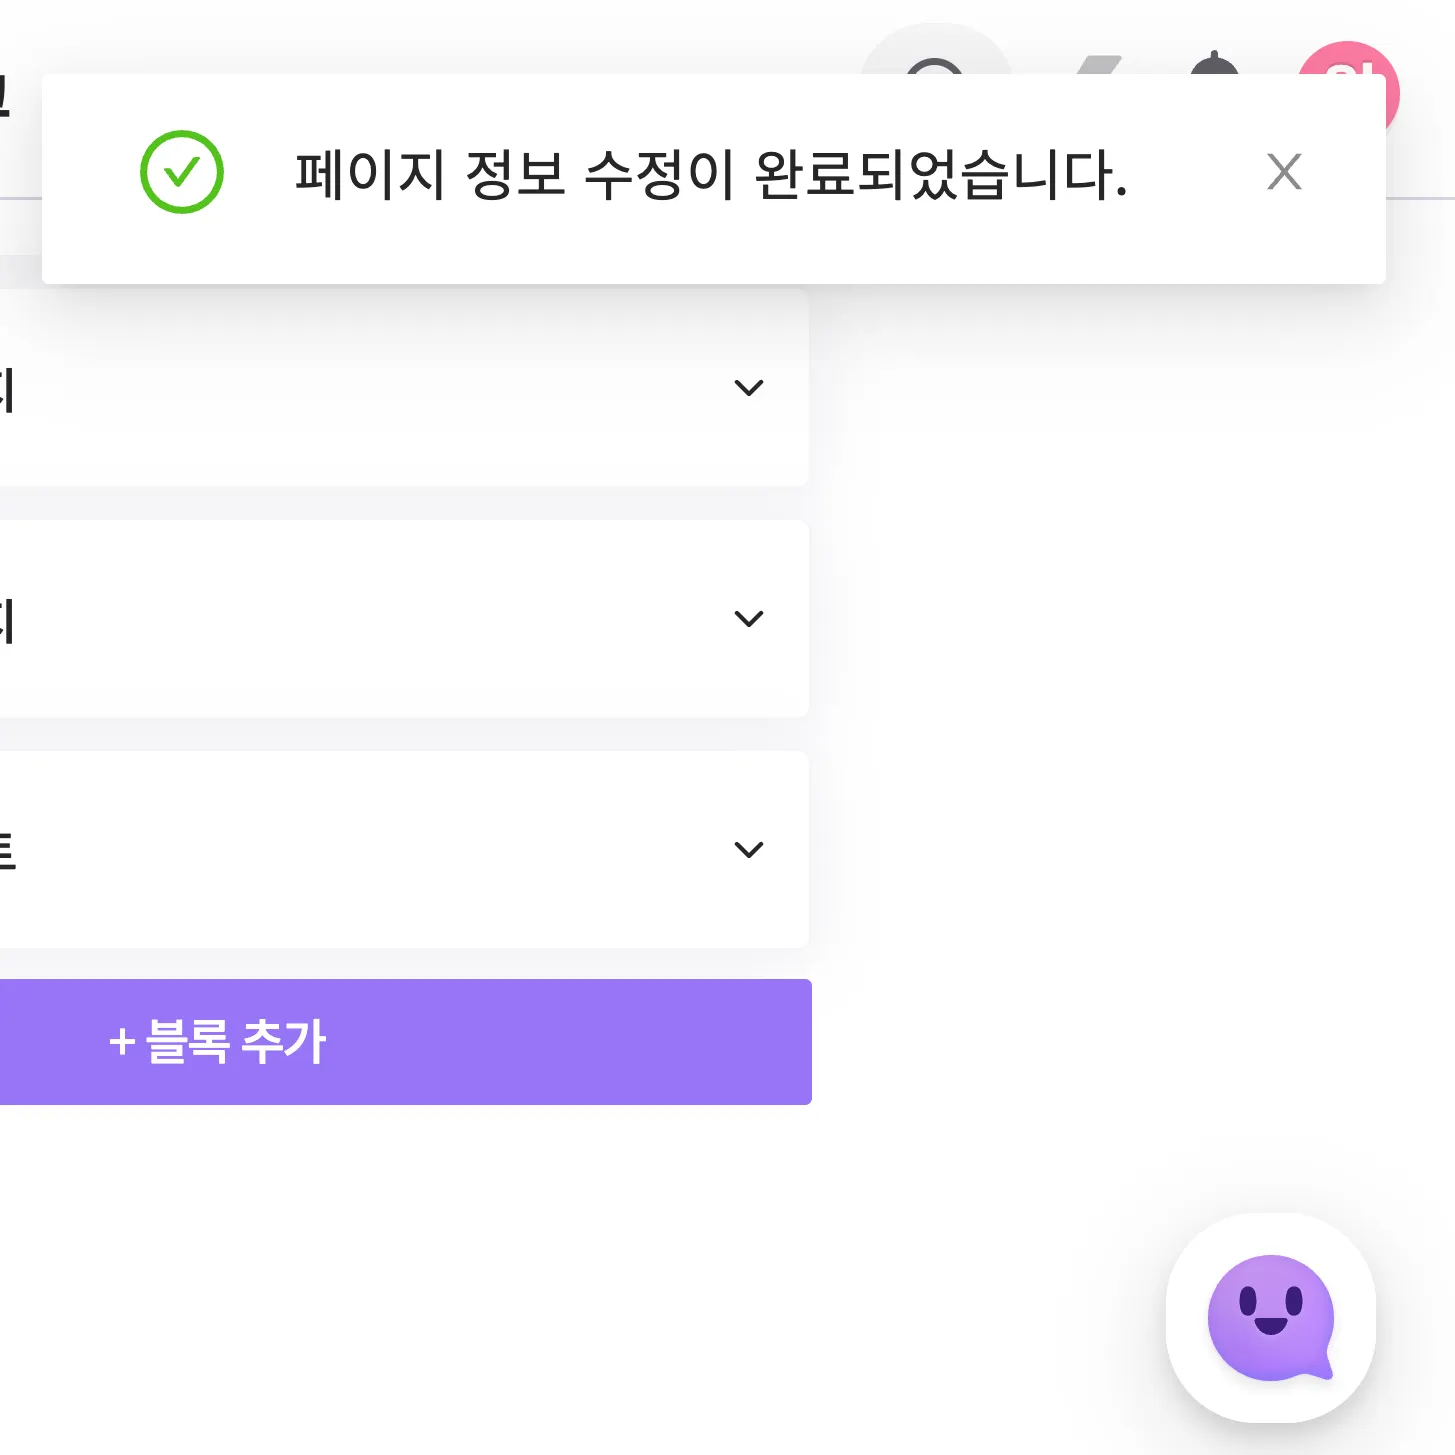Select the second block card's left label

click(6, 621)
